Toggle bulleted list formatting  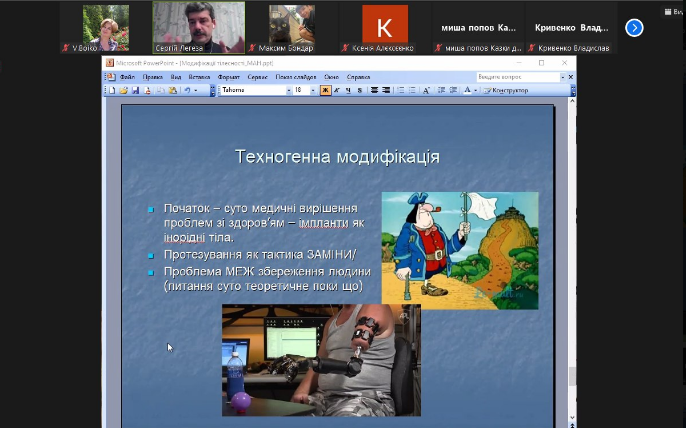pyautogui.click(x=412, y=90)
